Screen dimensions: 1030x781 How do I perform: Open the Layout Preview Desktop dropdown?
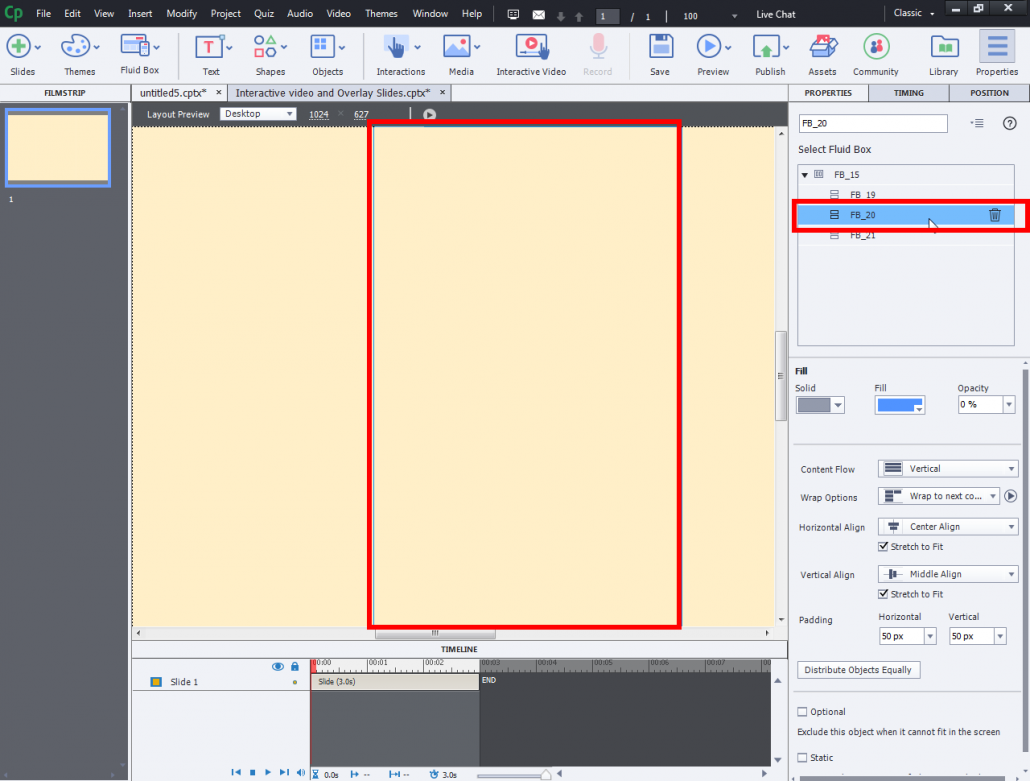tap(259, 114)
